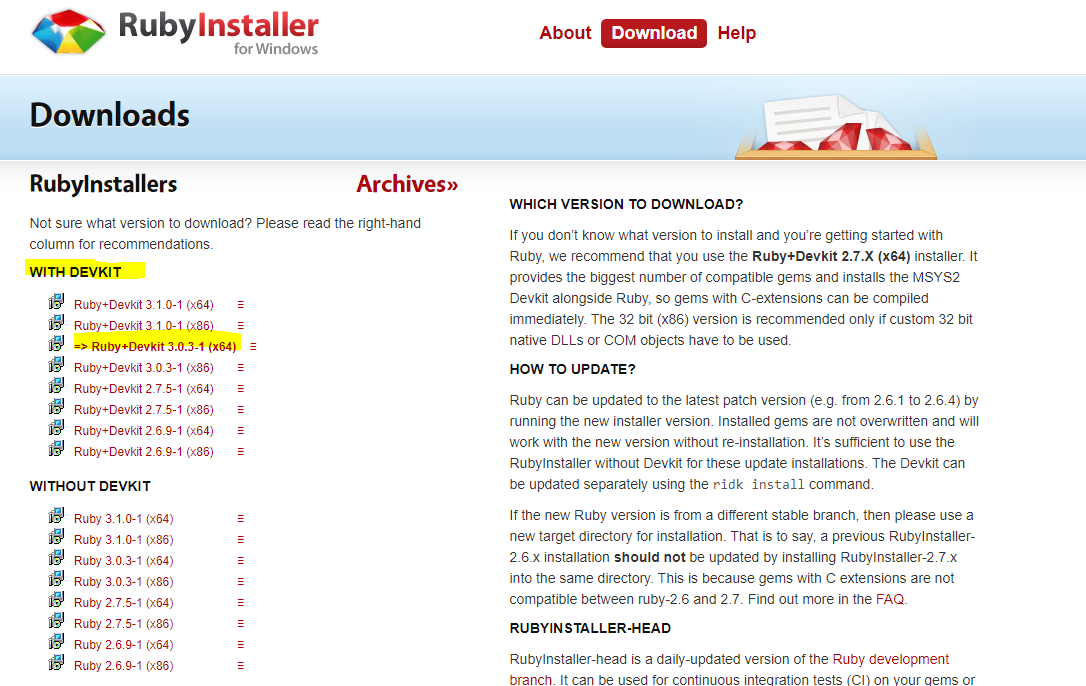Image resolution: width=1086 pixels, height=686 pixels.
Task: Click installer icon beside Ruby+Devkit 3.0.3-1 (x86)
Action: pyautogui.click(x=56, y=365)
